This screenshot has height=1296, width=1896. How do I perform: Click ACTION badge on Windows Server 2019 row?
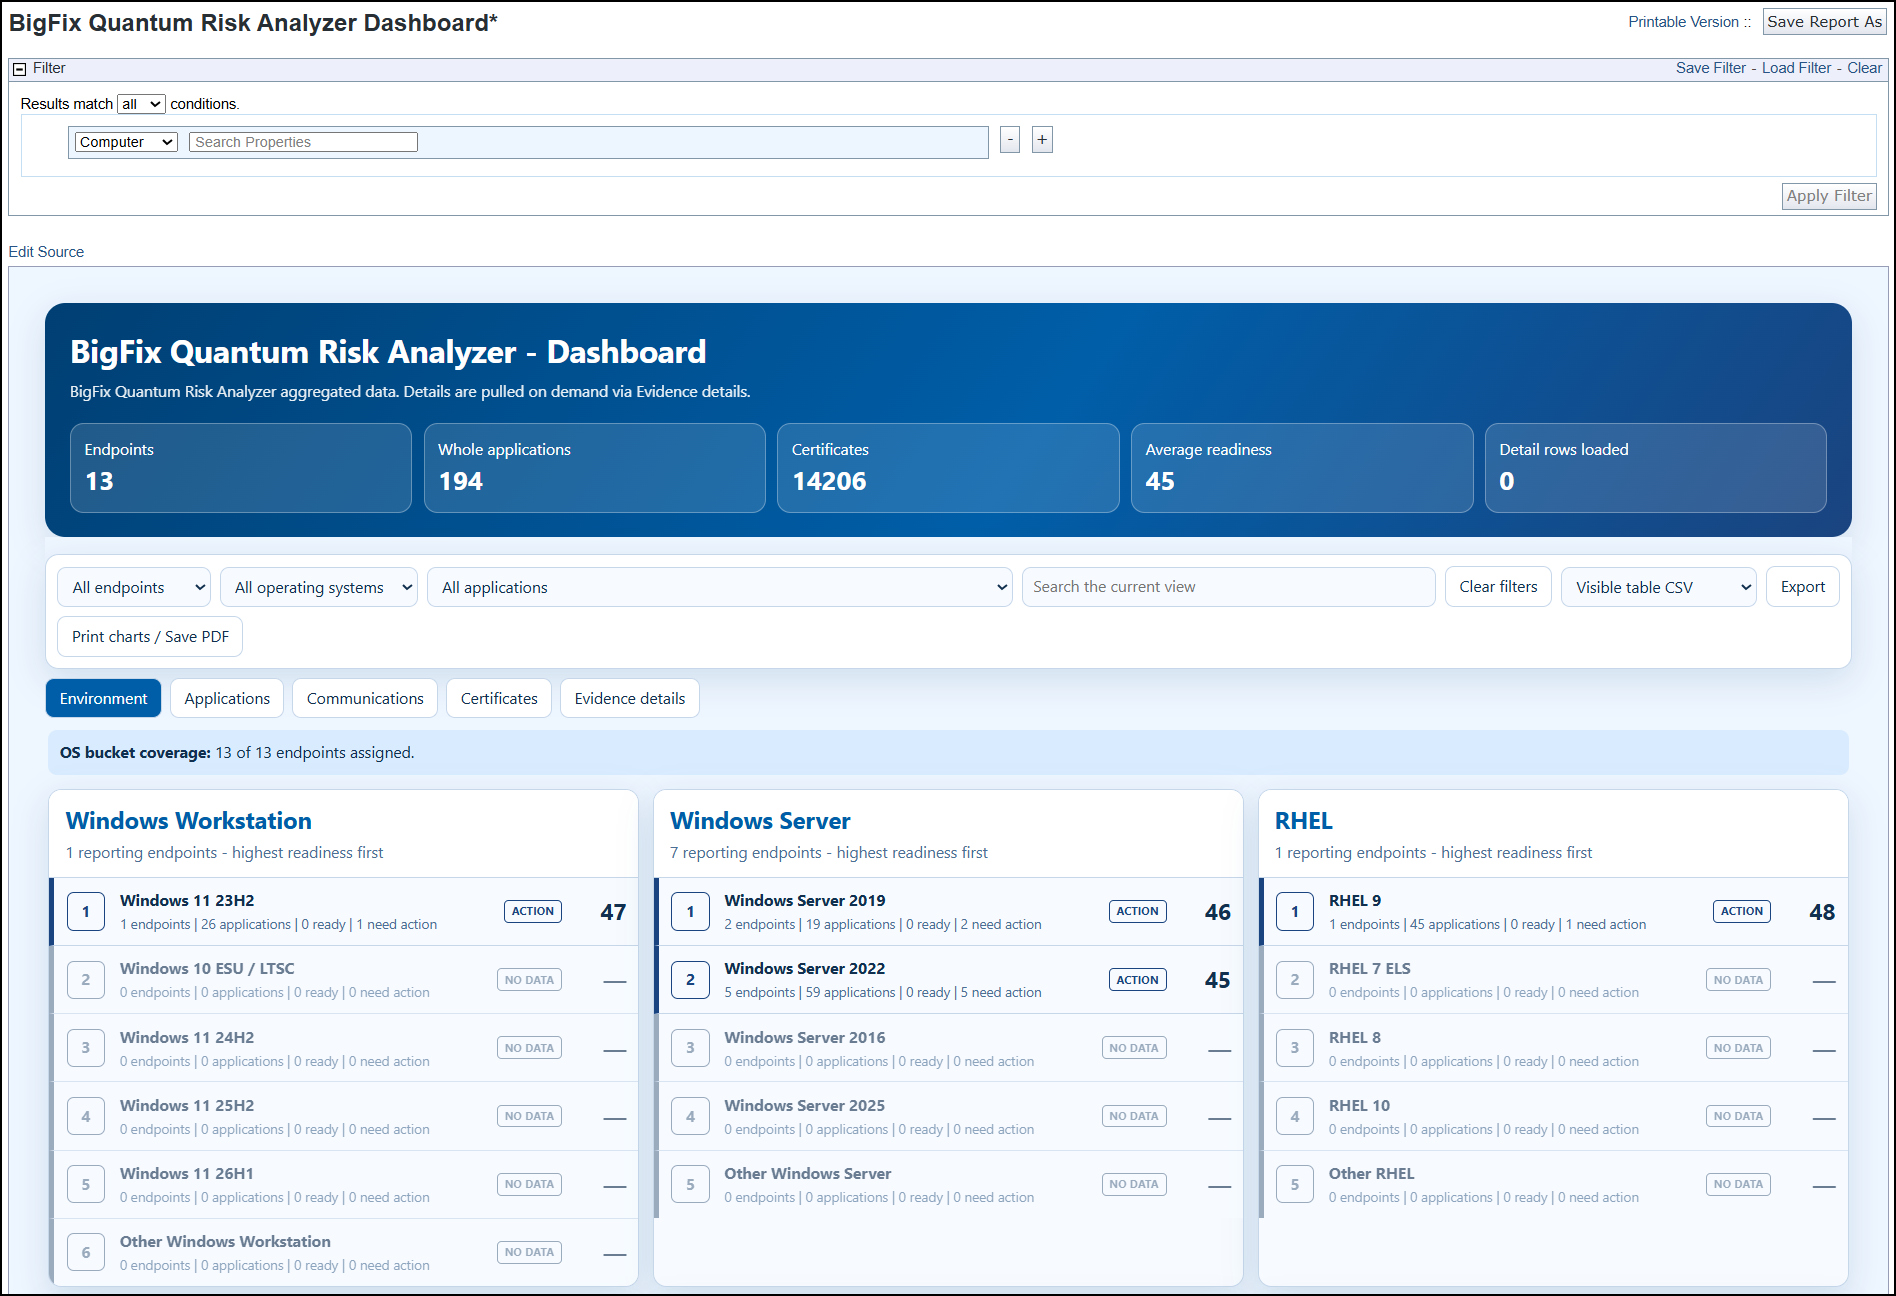[1138, 912]
